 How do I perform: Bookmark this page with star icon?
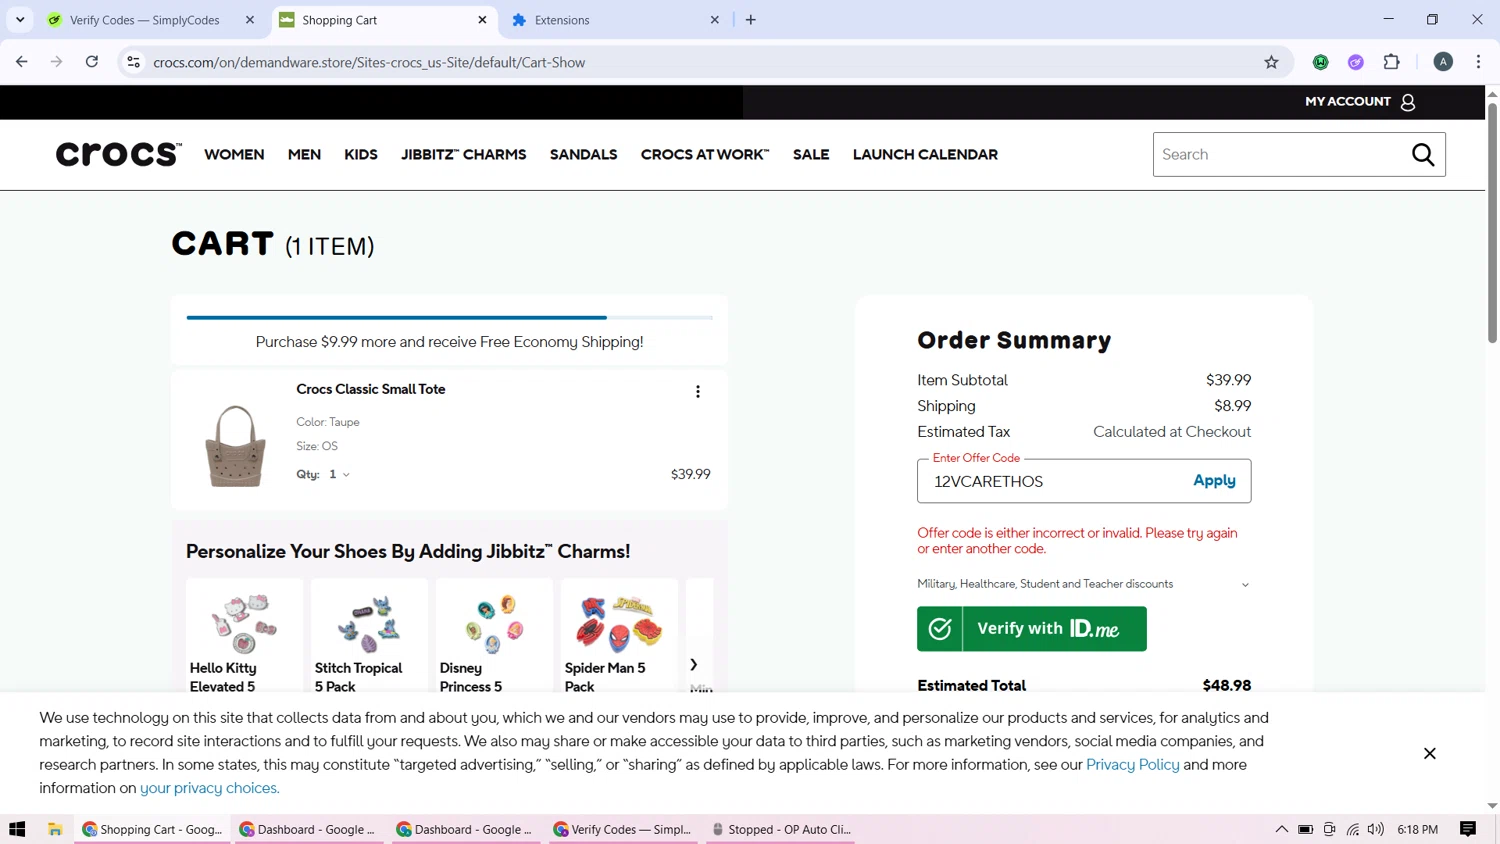pyautogui.click(x=1271, y=62)
